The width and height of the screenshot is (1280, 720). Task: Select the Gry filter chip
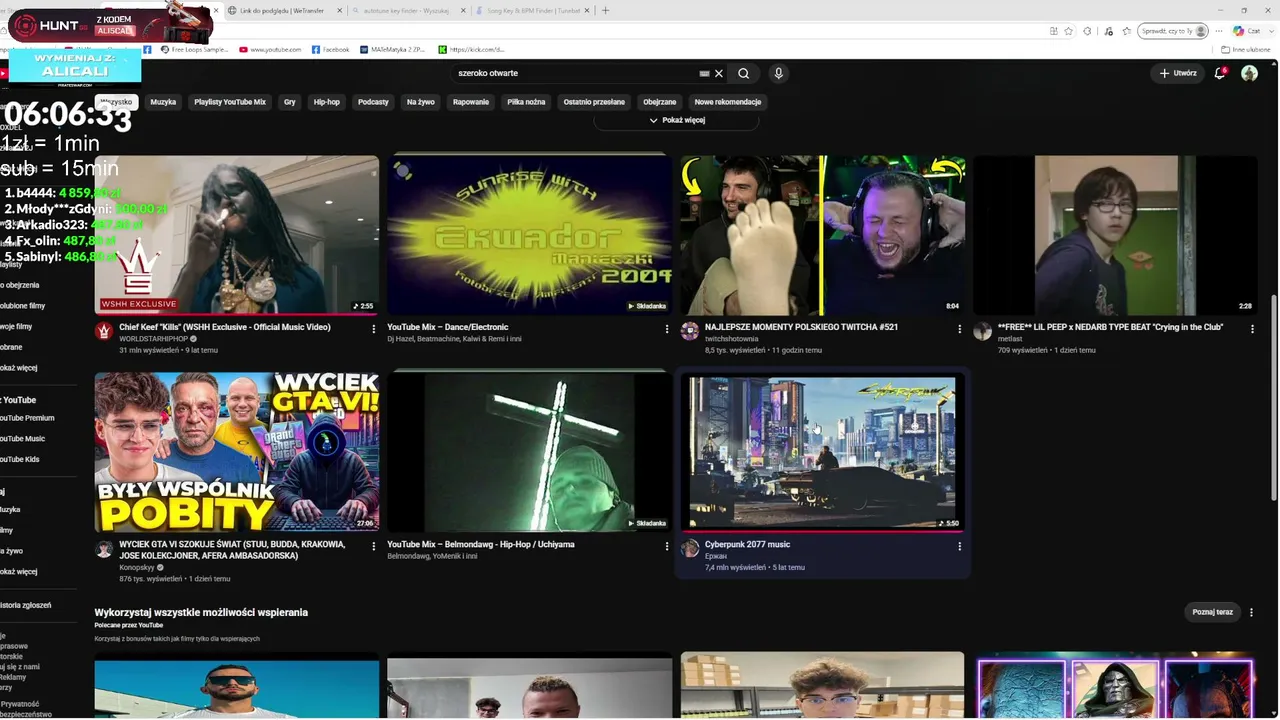(x=290, y=102)
